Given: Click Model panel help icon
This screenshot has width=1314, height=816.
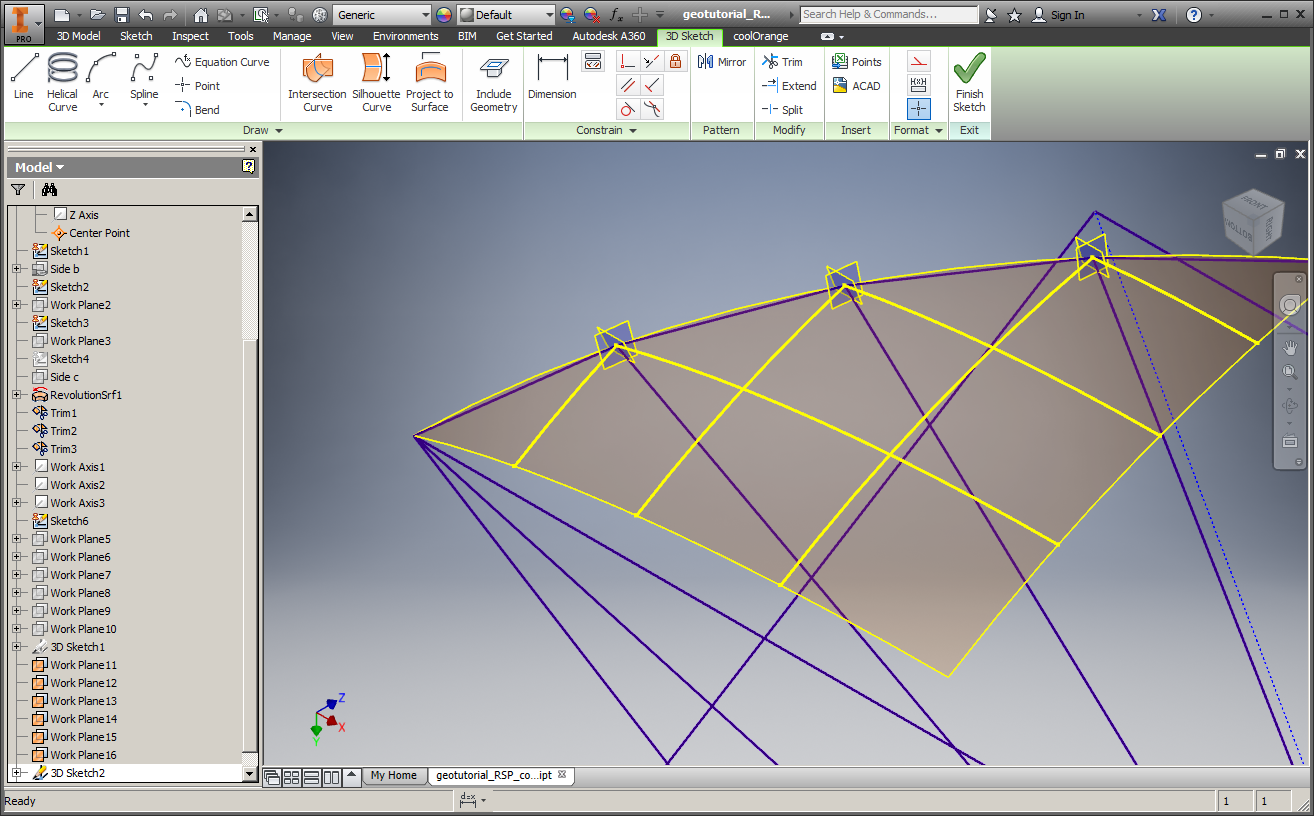Looking at the screenshot, I should coord(249,167).
